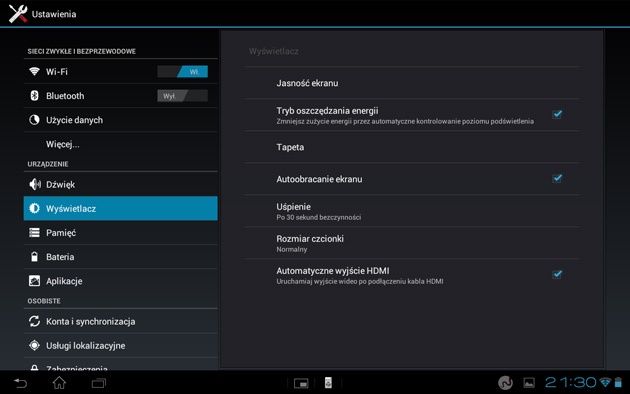Open Bluetooth settings row
Screen dimensions: 630x394
[x=121, y=96]
